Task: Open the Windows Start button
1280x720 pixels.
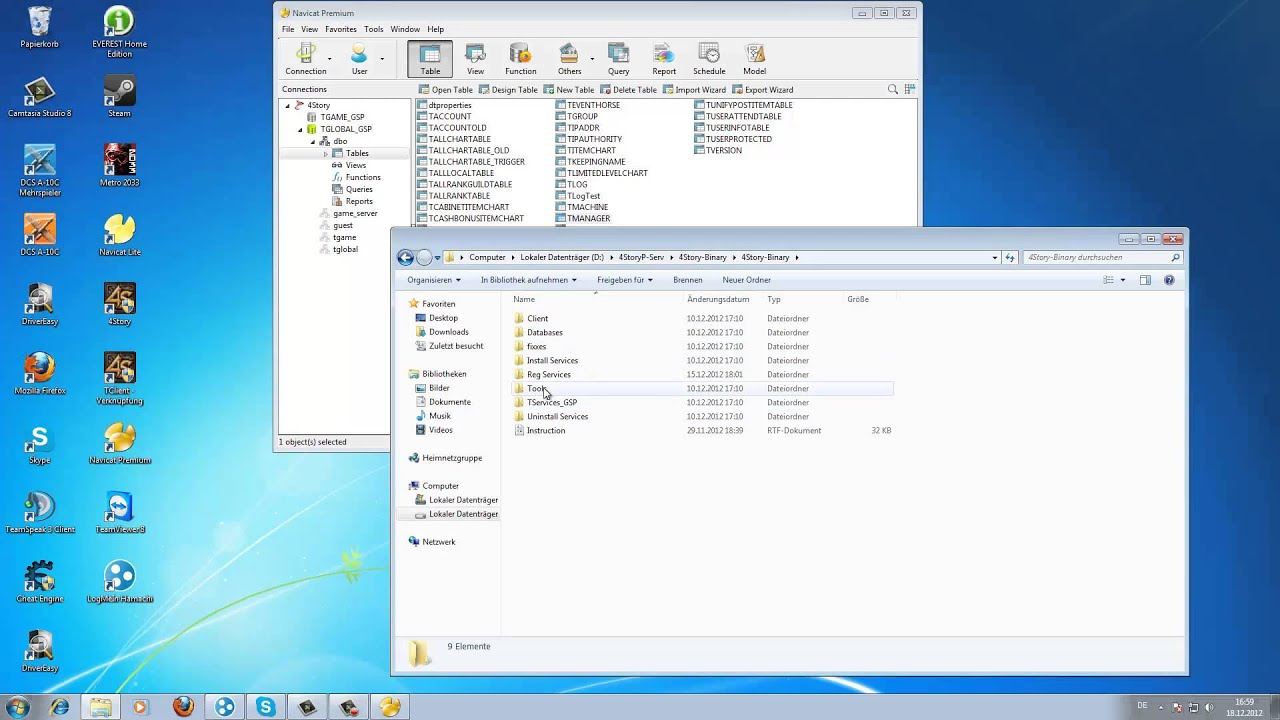Action: coord(17,707)
